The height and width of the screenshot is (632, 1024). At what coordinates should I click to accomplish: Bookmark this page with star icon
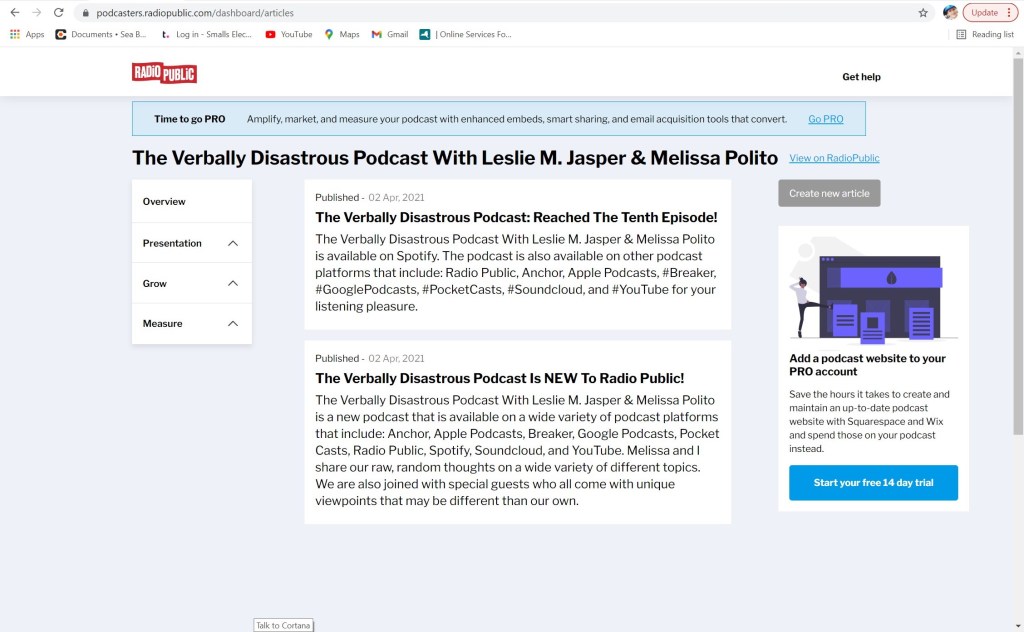coord(923,13)
